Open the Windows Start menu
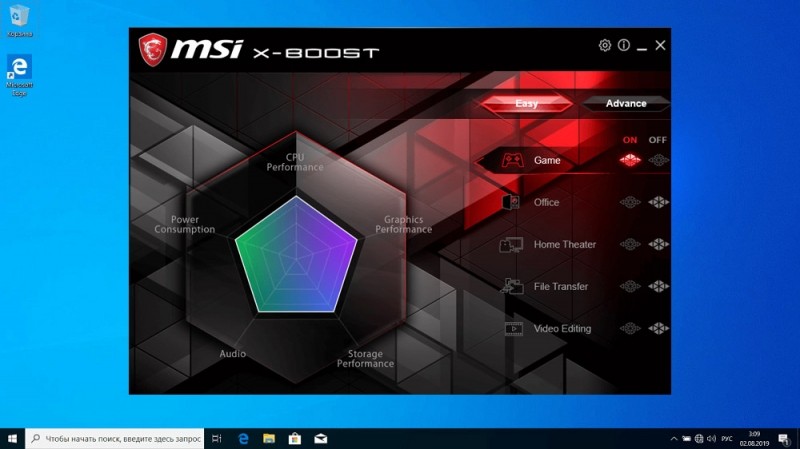 12,439
